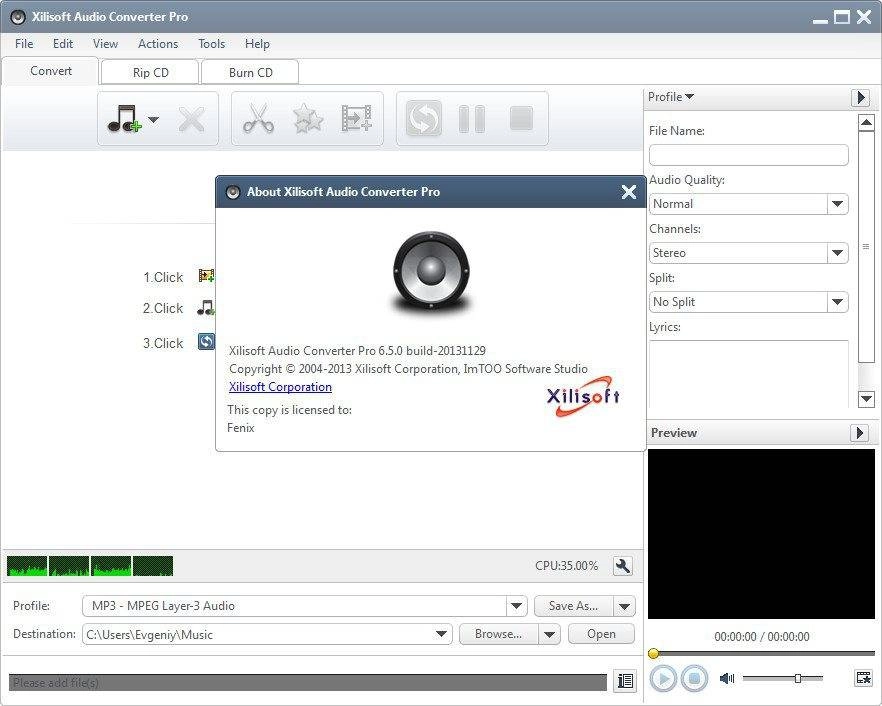Open the Edit menu

[63, 43]
